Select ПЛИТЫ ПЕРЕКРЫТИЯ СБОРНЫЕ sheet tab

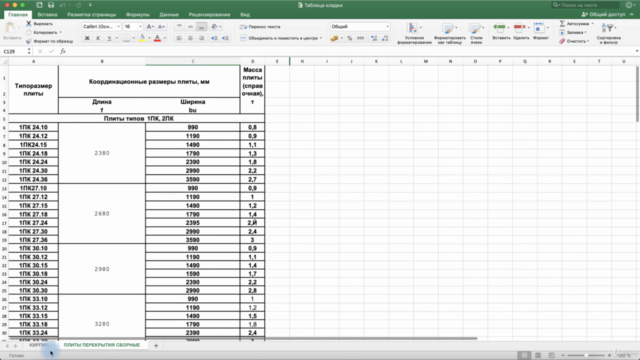click(102, 345)
